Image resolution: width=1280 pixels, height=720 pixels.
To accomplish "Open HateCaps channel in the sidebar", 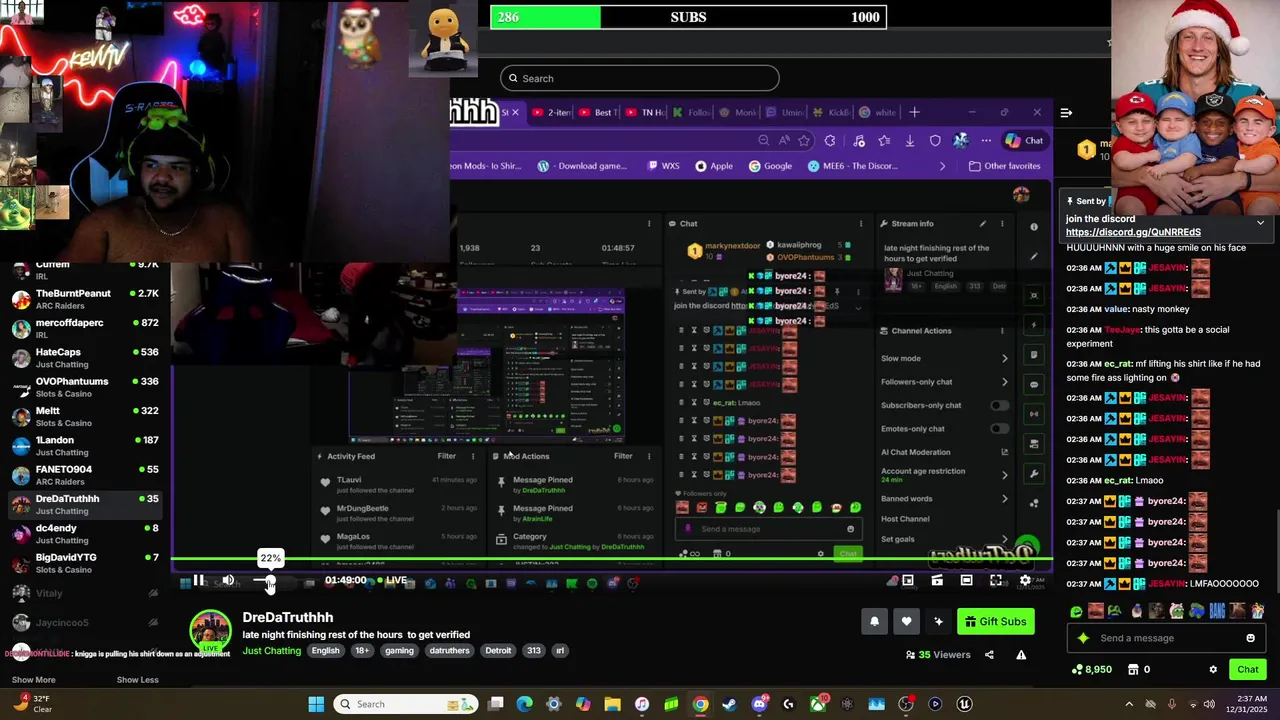I will coord(86,358).
